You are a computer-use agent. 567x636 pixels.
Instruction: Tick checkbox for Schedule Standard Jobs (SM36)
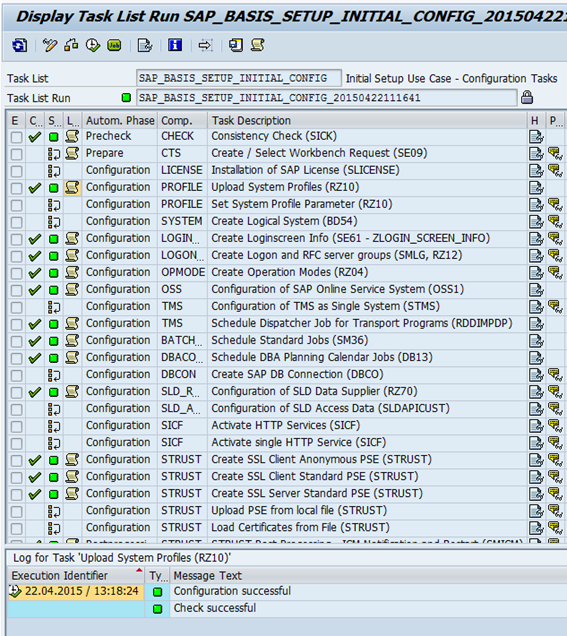click(x=17, y=342)
